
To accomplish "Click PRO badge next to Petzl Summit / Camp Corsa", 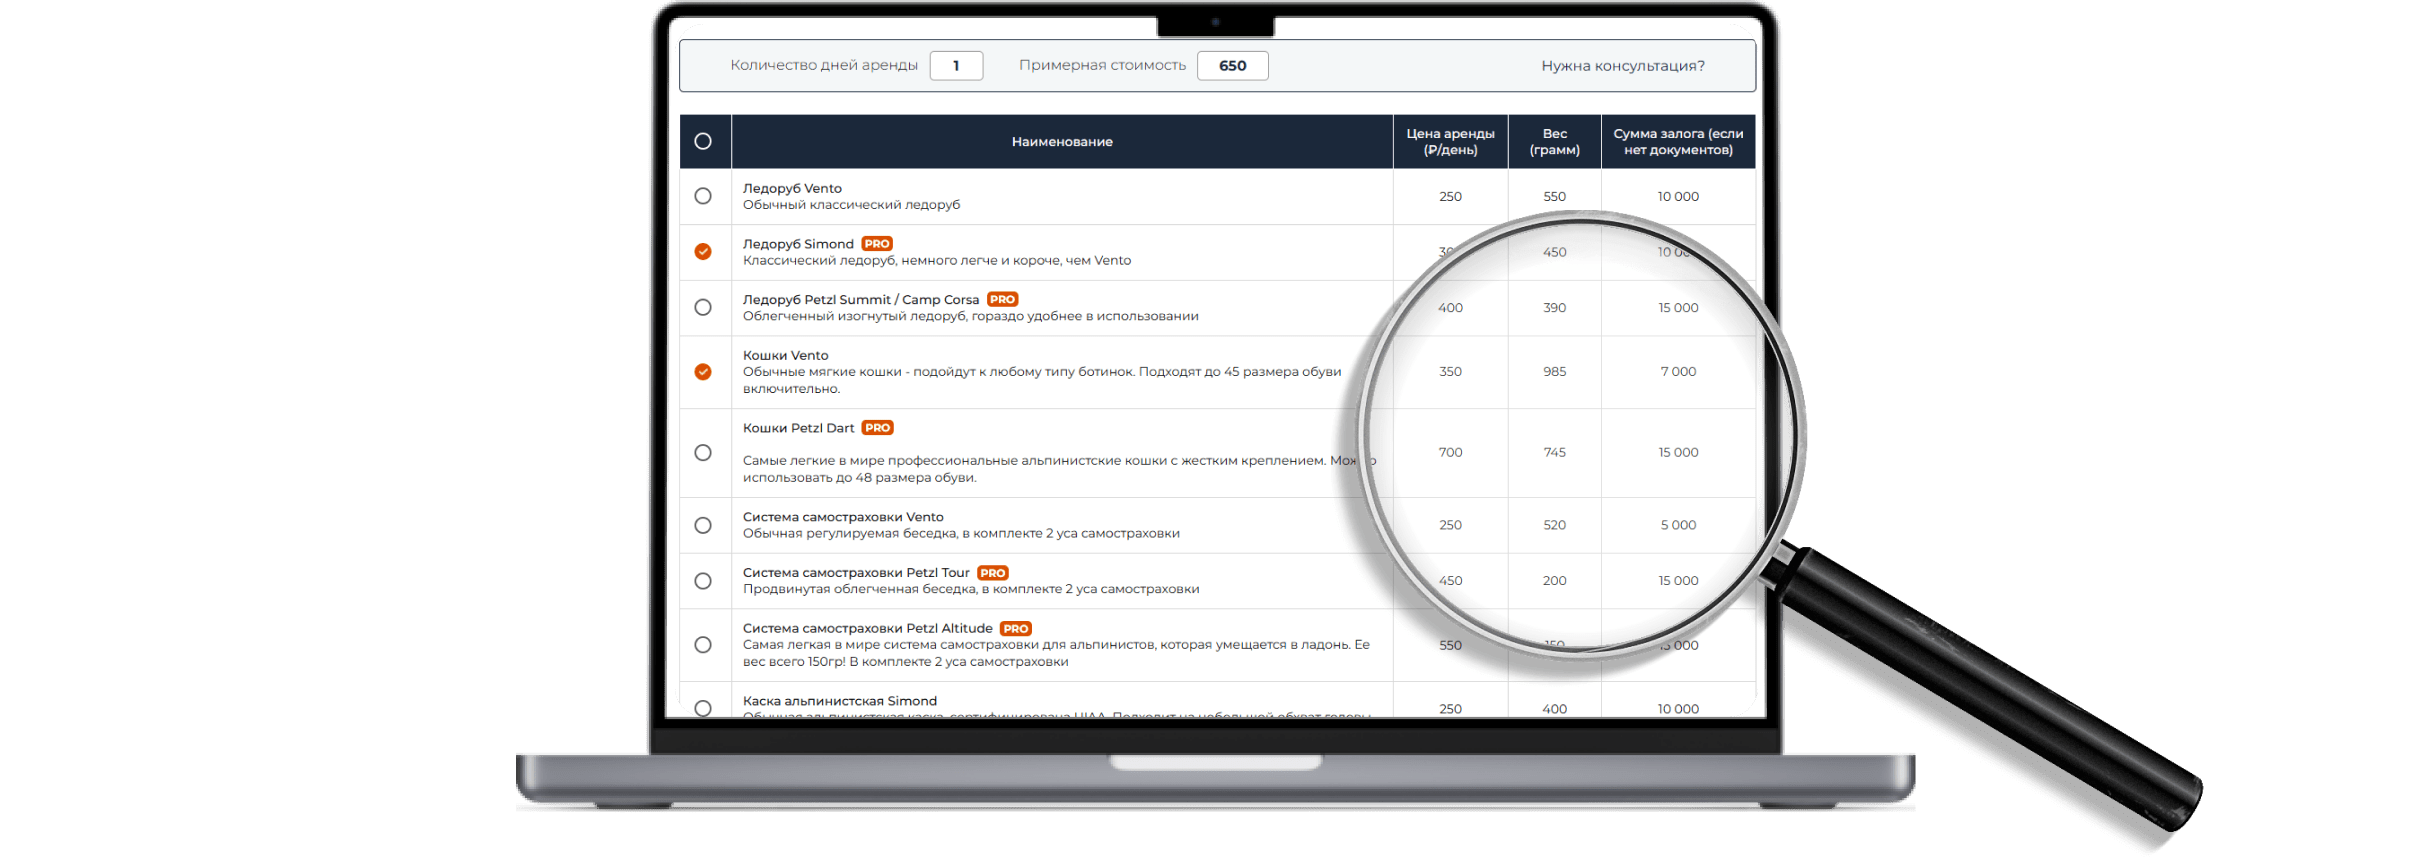I will point(1002,299).
